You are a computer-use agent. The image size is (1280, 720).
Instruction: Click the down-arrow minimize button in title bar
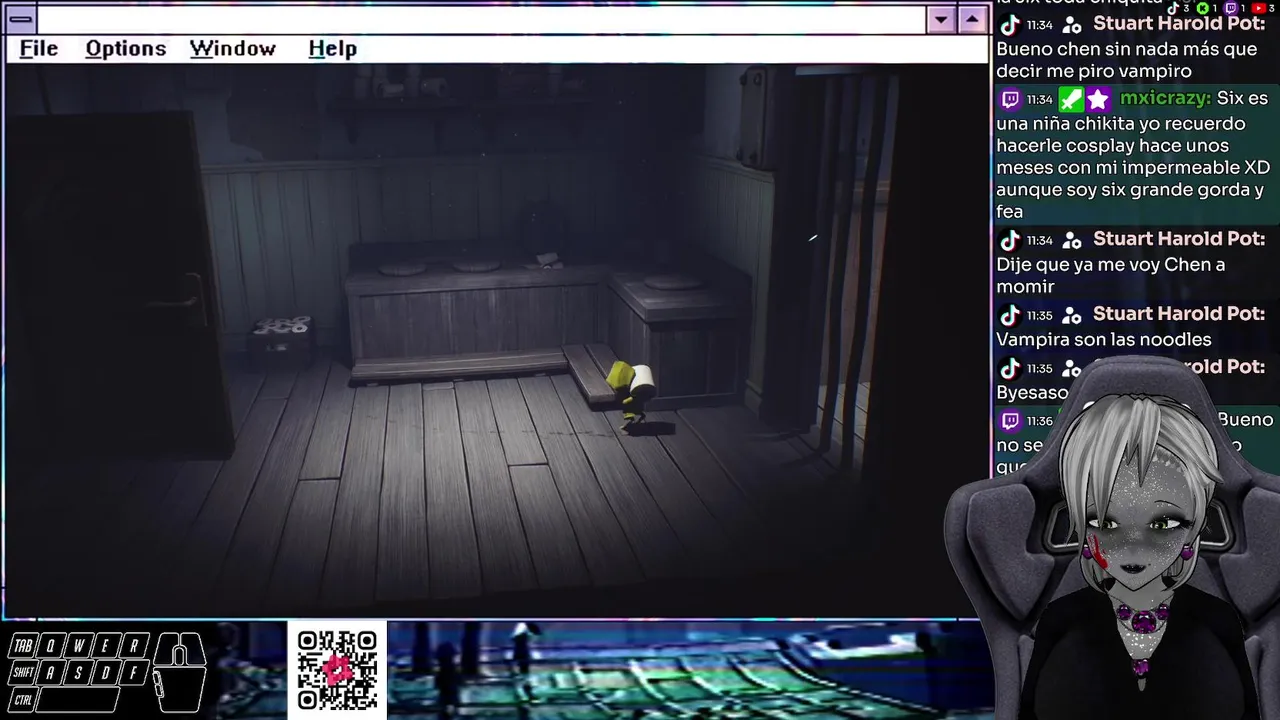pyautogui.click(x=940, y=19)
